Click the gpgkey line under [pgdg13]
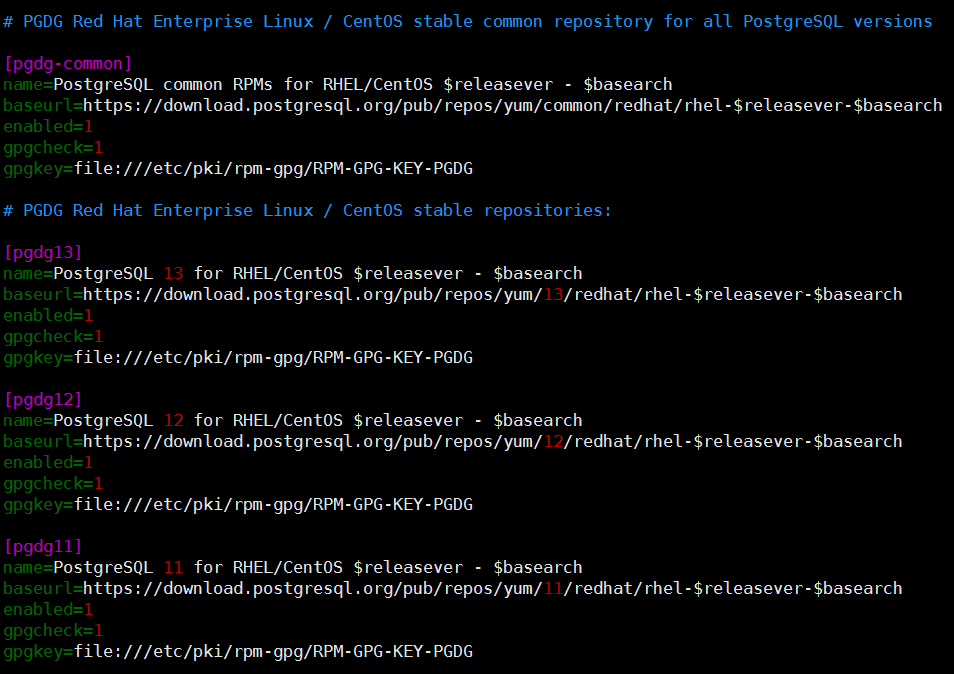Viewport: 954px width, 674px height. click(x=238, y=358)
